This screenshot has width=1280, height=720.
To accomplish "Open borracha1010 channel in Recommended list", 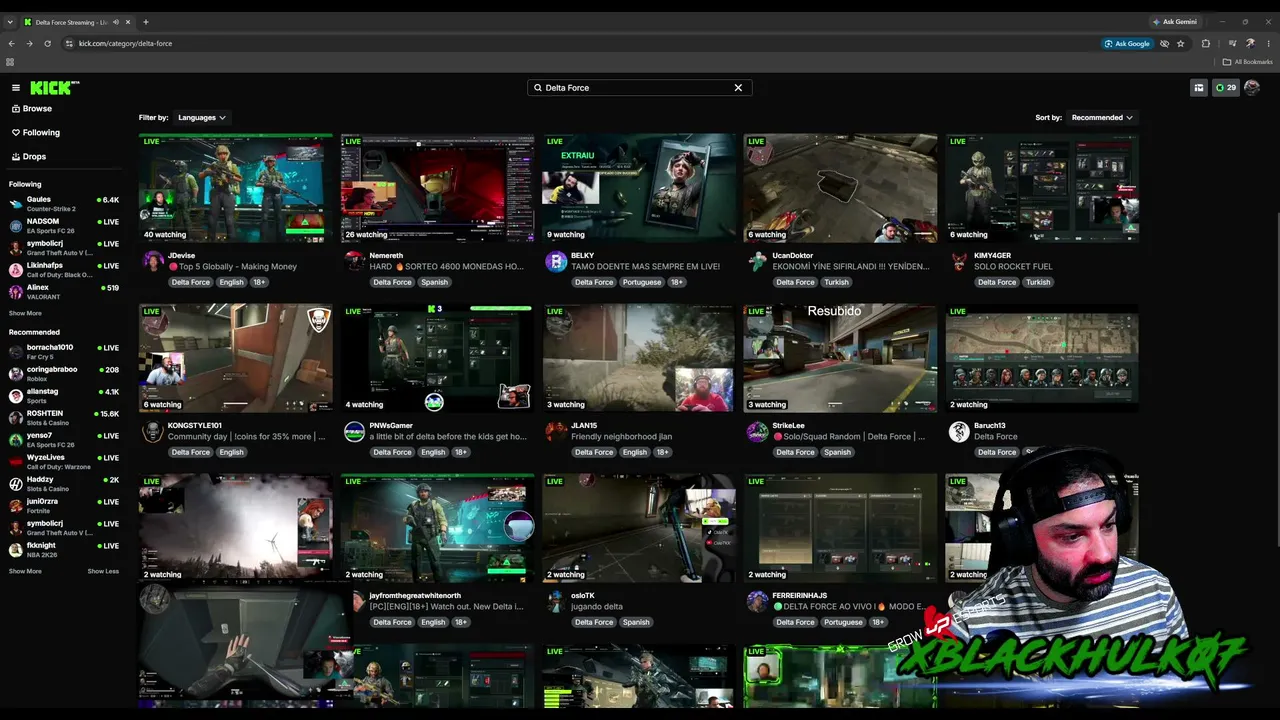I will pyautogui.click(x=64, y=352).
